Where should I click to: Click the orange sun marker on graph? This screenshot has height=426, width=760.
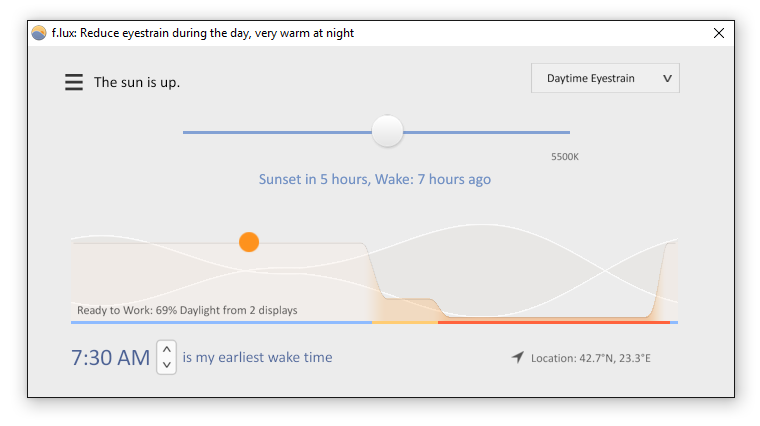(x=249, y=242)
